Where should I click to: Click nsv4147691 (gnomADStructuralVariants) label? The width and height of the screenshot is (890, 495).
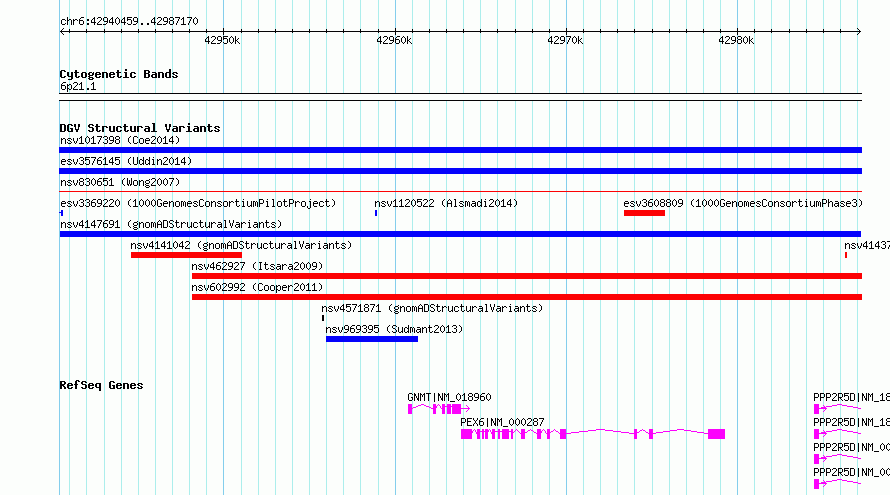coord(171,224)
